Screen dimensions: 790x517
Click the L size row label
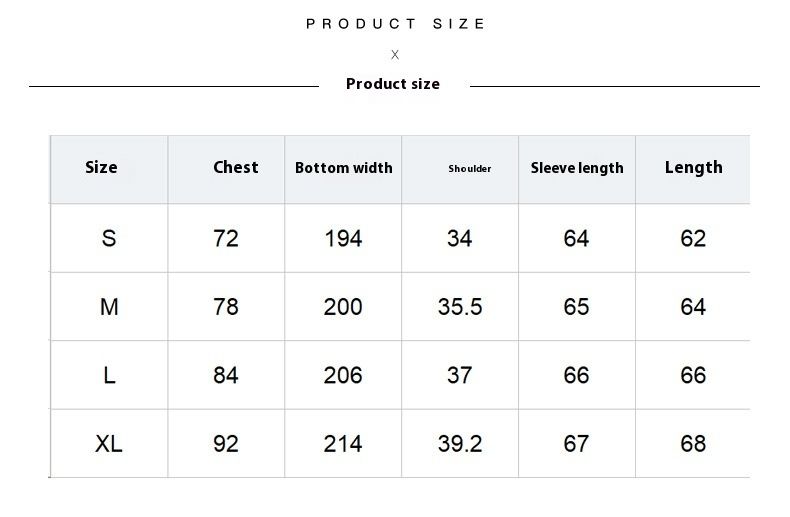[109, 375]
